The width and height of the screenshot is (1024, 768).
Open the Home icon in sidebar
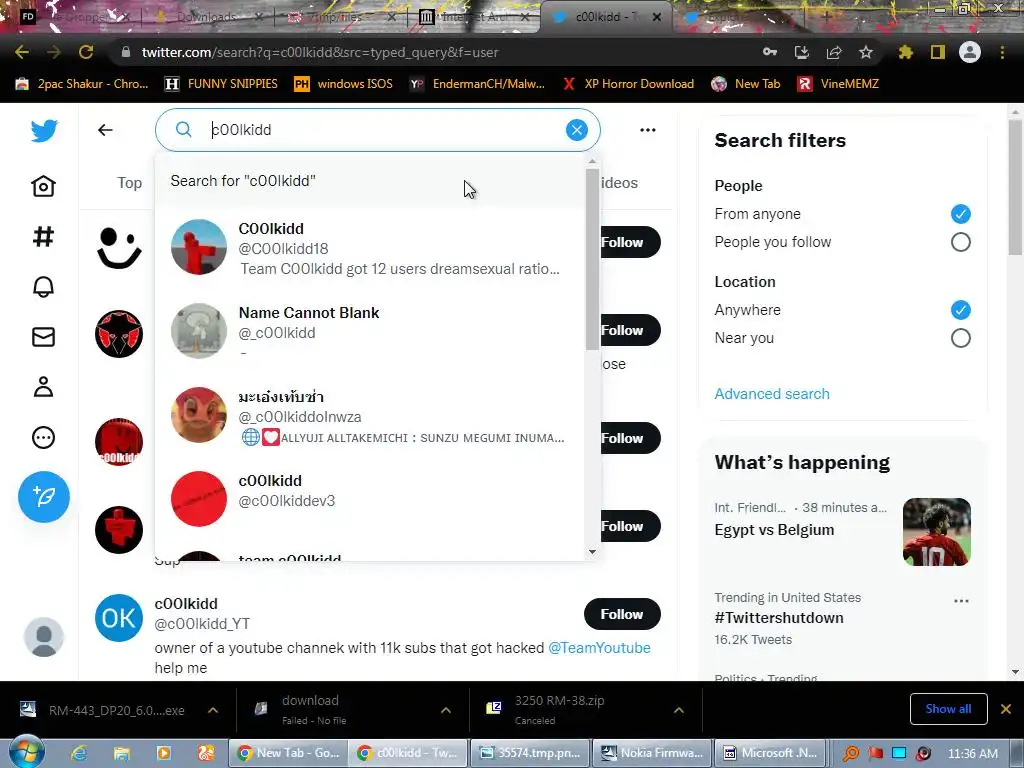click(x=44, y=187)
